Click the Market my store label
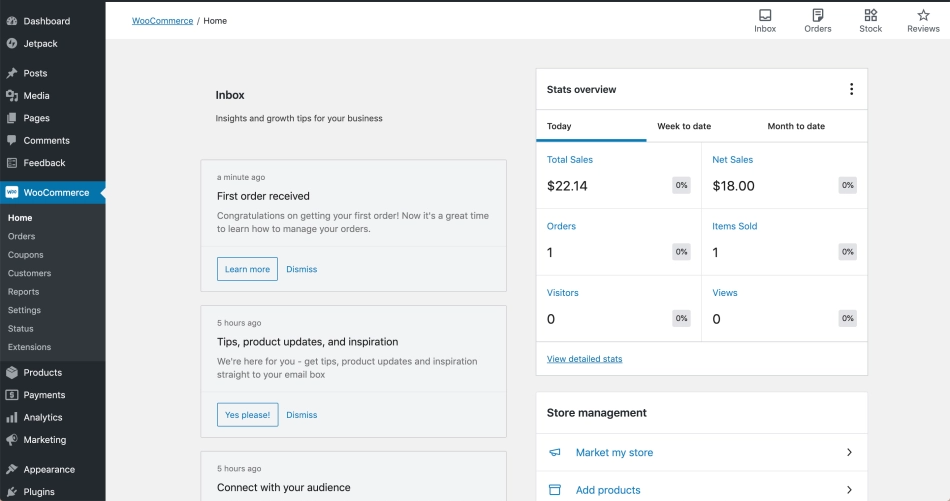The width and height of the screenshot is (950, 501). pyautogui.click(x=614, y=453)
